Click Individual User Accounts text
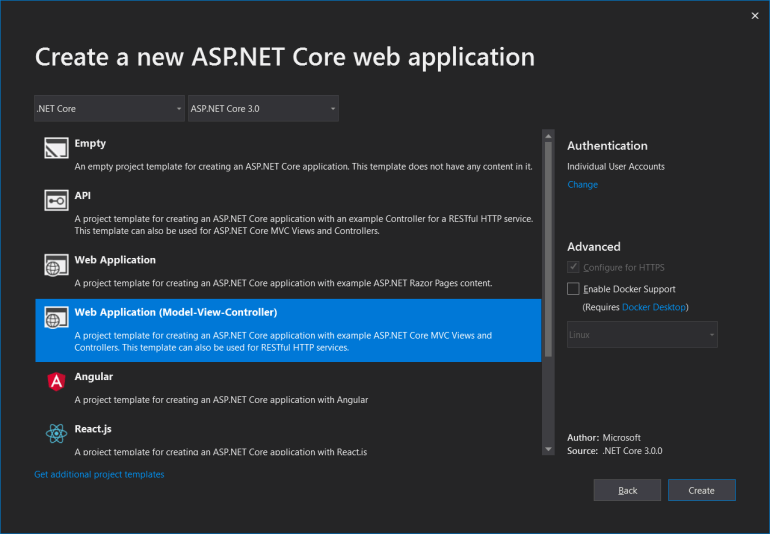Viewport: 770px width, 534px height. pos(616,167)
